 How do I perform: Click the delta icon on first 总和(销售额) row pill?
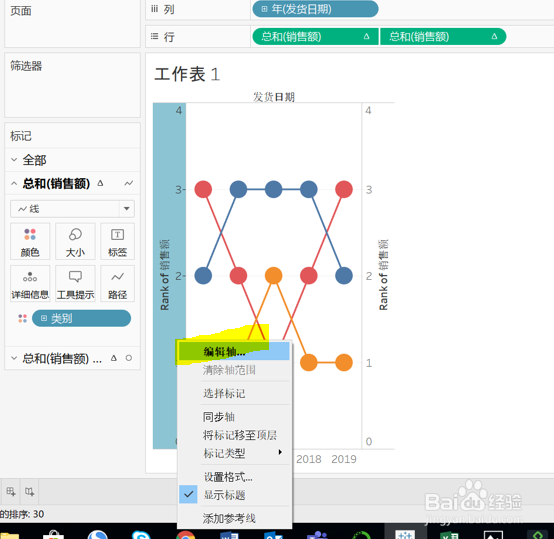pos(366,36)
